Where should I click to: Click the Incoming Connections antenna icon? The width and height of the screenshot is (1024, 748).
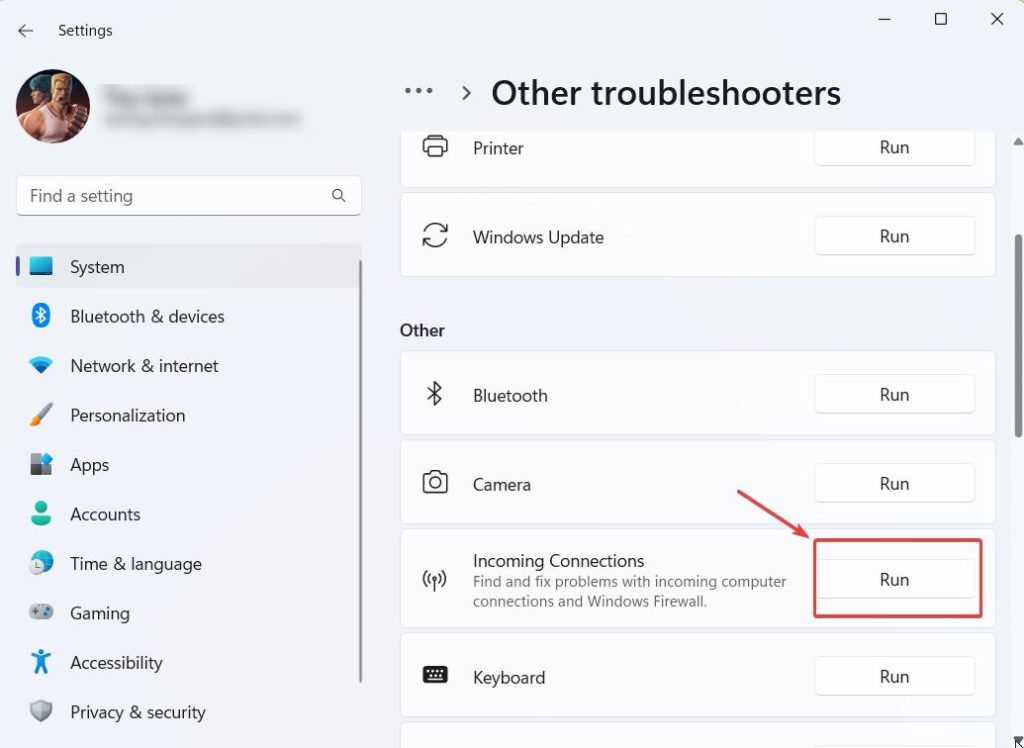click(434, 579)
